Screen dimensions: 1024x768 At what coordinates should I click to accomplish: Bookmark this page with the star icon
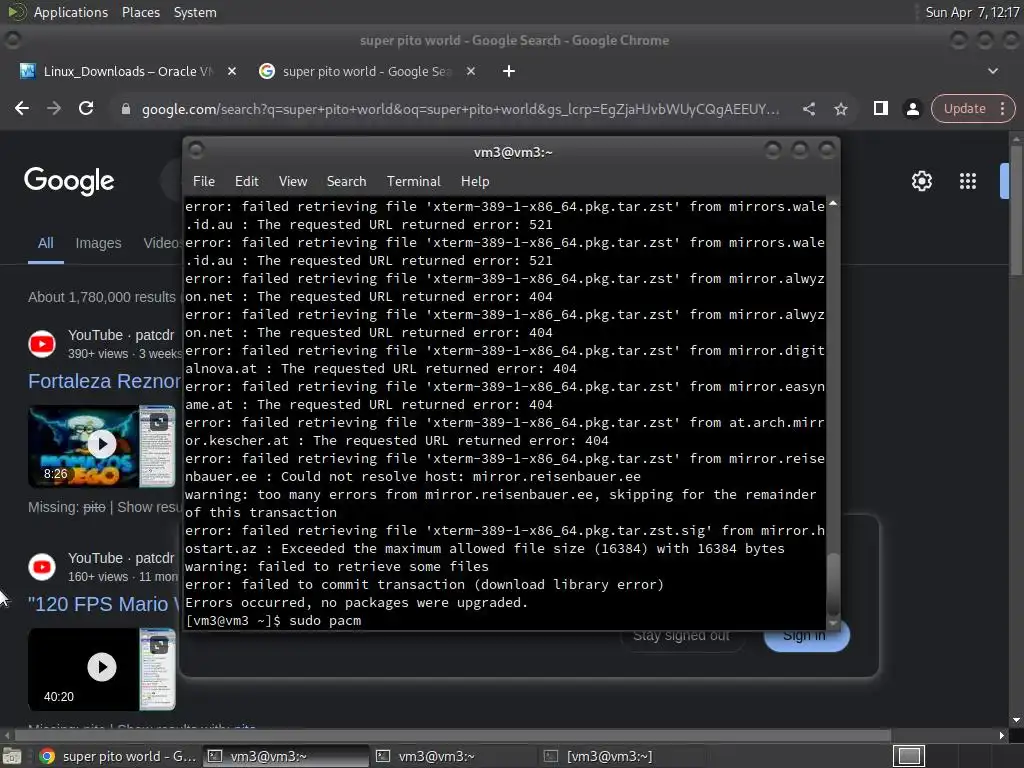tap(840, 109)
